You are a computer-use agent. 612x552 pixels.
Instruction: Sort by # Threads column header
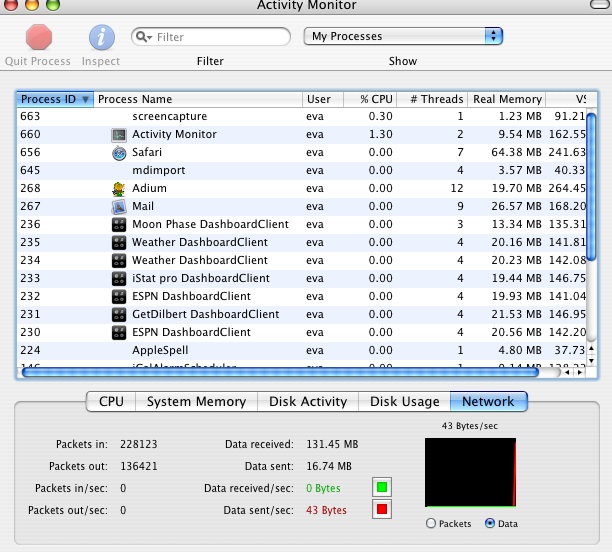click(432, 99)
